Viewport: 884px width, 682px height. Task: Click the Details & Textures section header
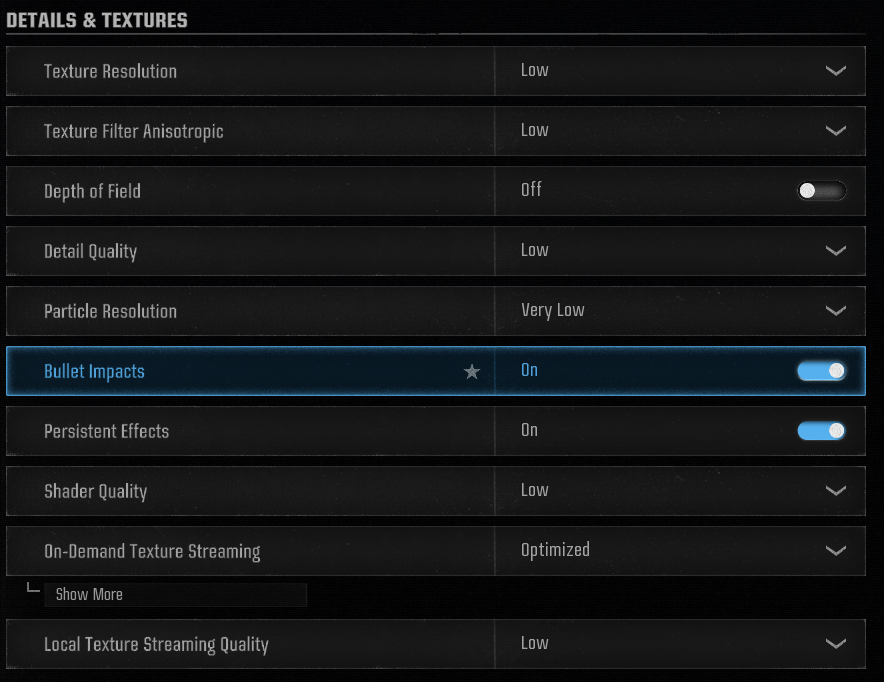(x=97, y=19)
